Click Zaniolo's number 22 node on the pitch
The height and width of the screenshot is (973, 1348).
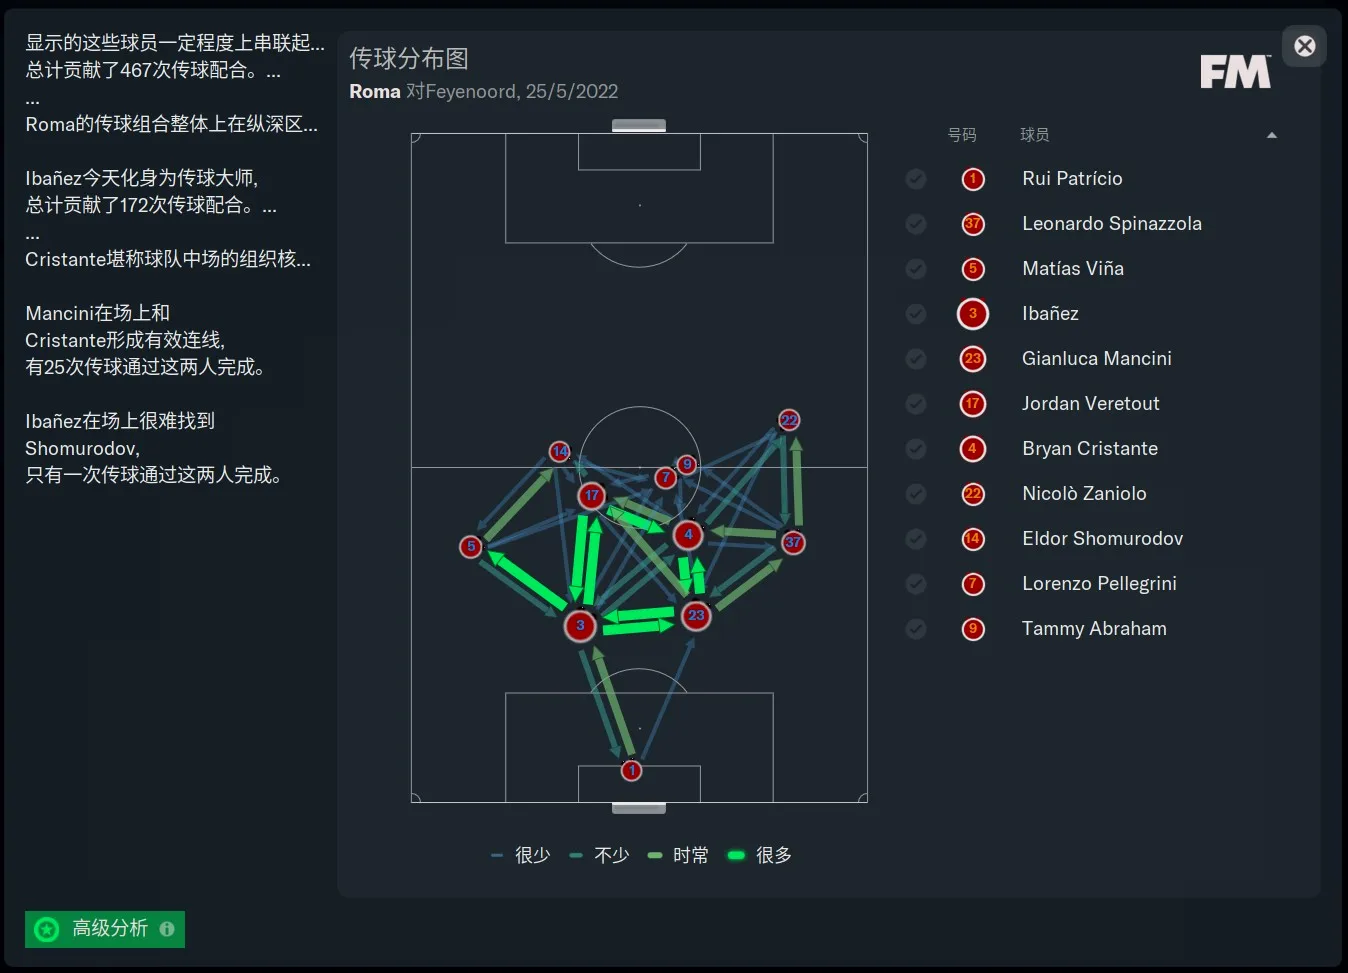tap(789, 420)
